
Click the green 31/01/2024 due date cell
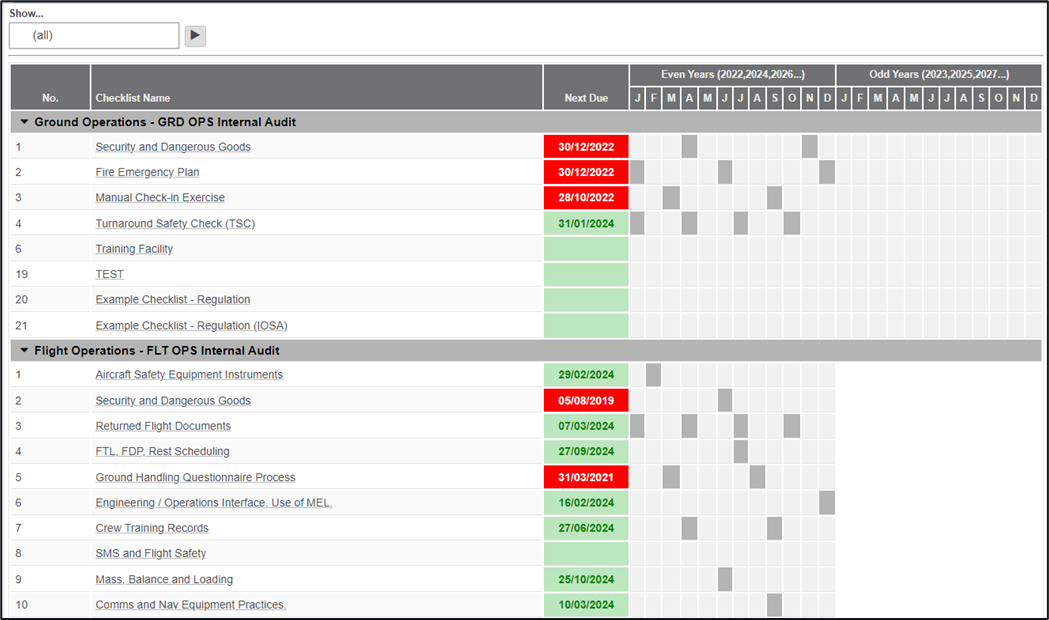pyautogui.click(x=586, y=224)
